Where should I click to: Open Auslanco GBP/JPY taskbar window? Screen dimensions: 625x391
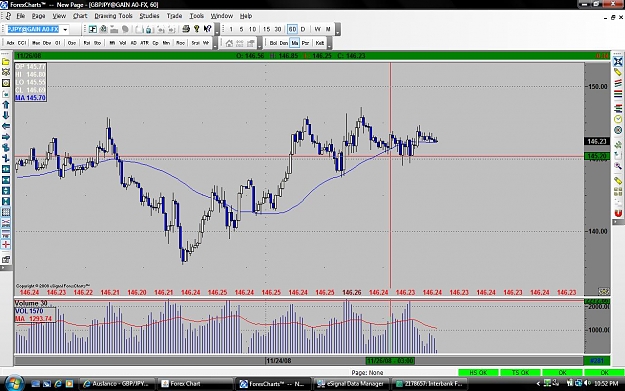(x=116, y=384)
